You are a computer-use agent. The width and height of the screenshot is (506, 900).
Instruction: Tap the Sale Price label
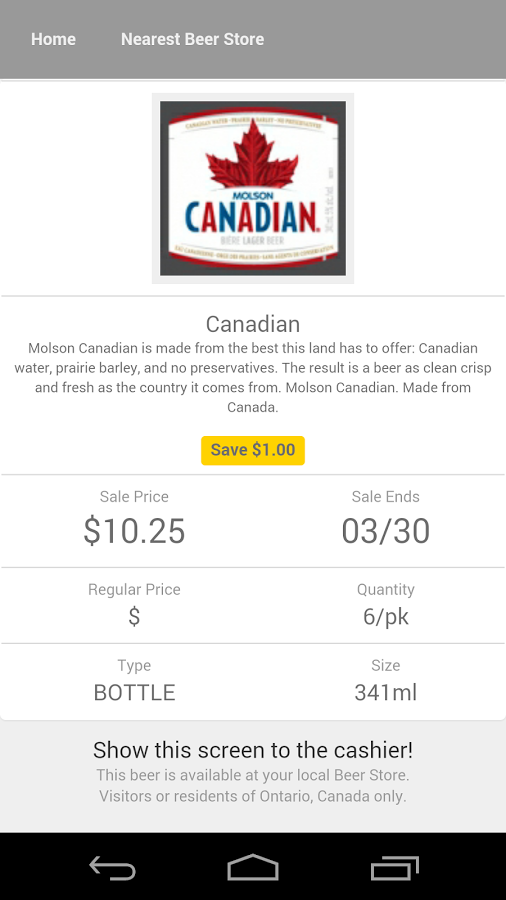[134, 496]
